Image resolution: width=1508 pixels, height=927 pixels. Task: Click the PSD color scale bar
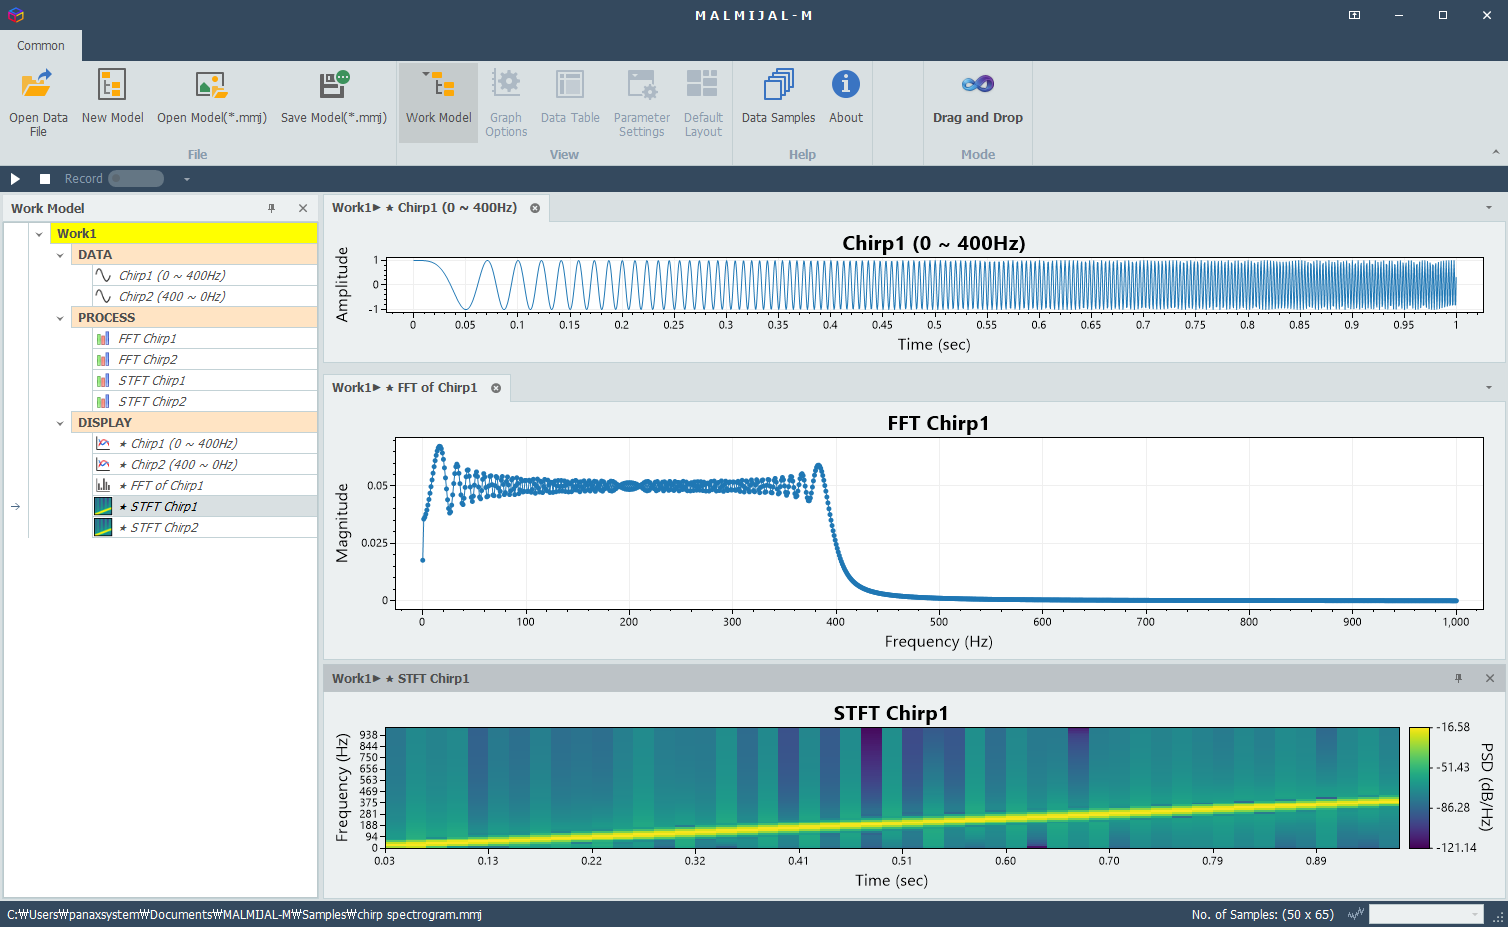coord(1419,788)
